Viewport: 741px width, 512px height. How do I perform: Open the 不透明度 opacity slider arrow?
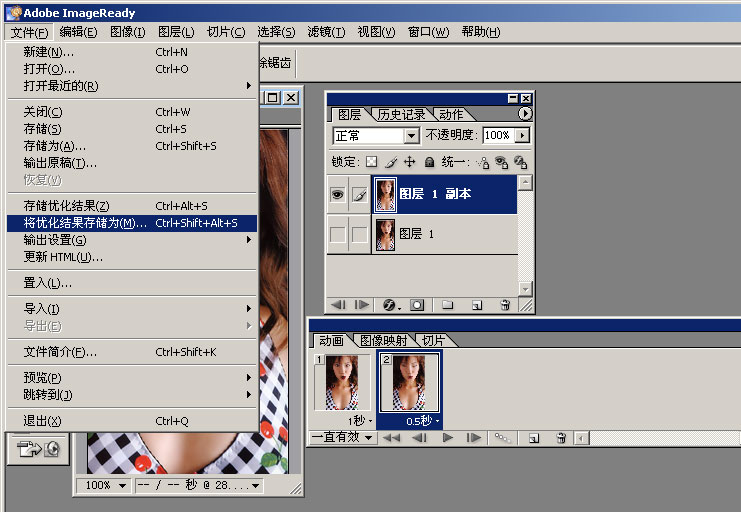coord(522,136)
